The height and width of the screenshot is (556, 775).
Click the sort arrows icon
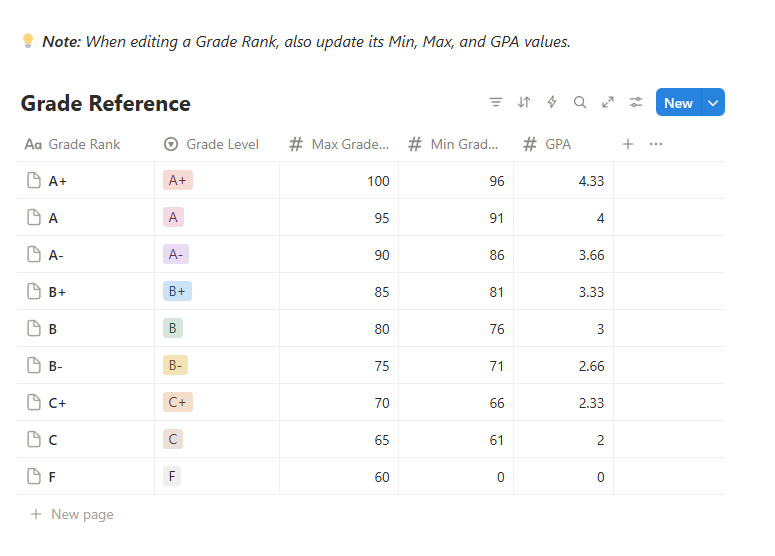click(524, 103)
